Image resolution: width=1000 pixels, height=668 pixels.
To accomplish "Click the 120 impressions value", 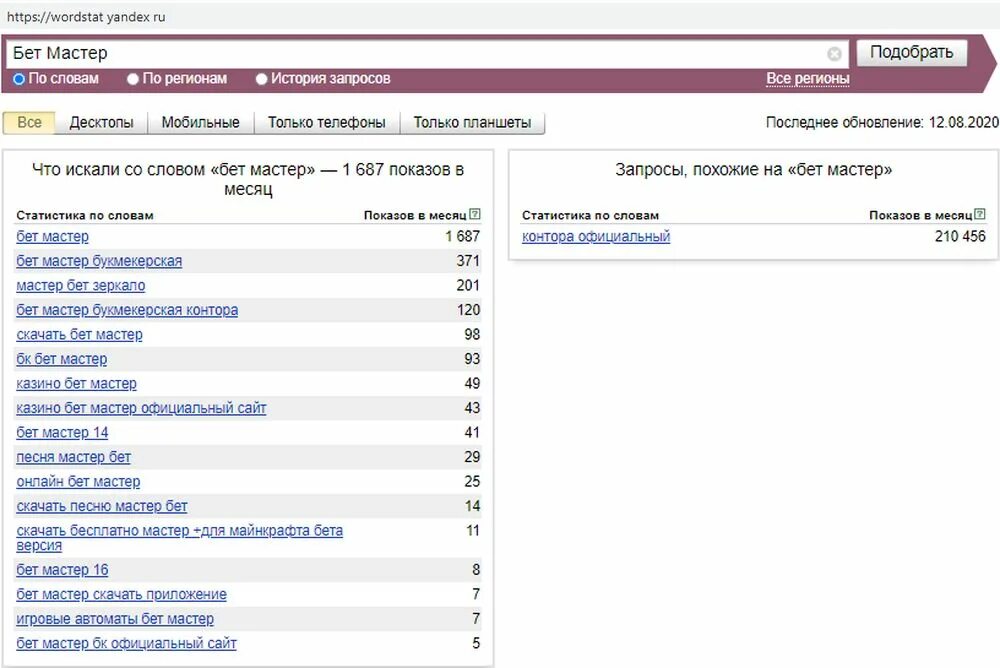I will (467, 310).
